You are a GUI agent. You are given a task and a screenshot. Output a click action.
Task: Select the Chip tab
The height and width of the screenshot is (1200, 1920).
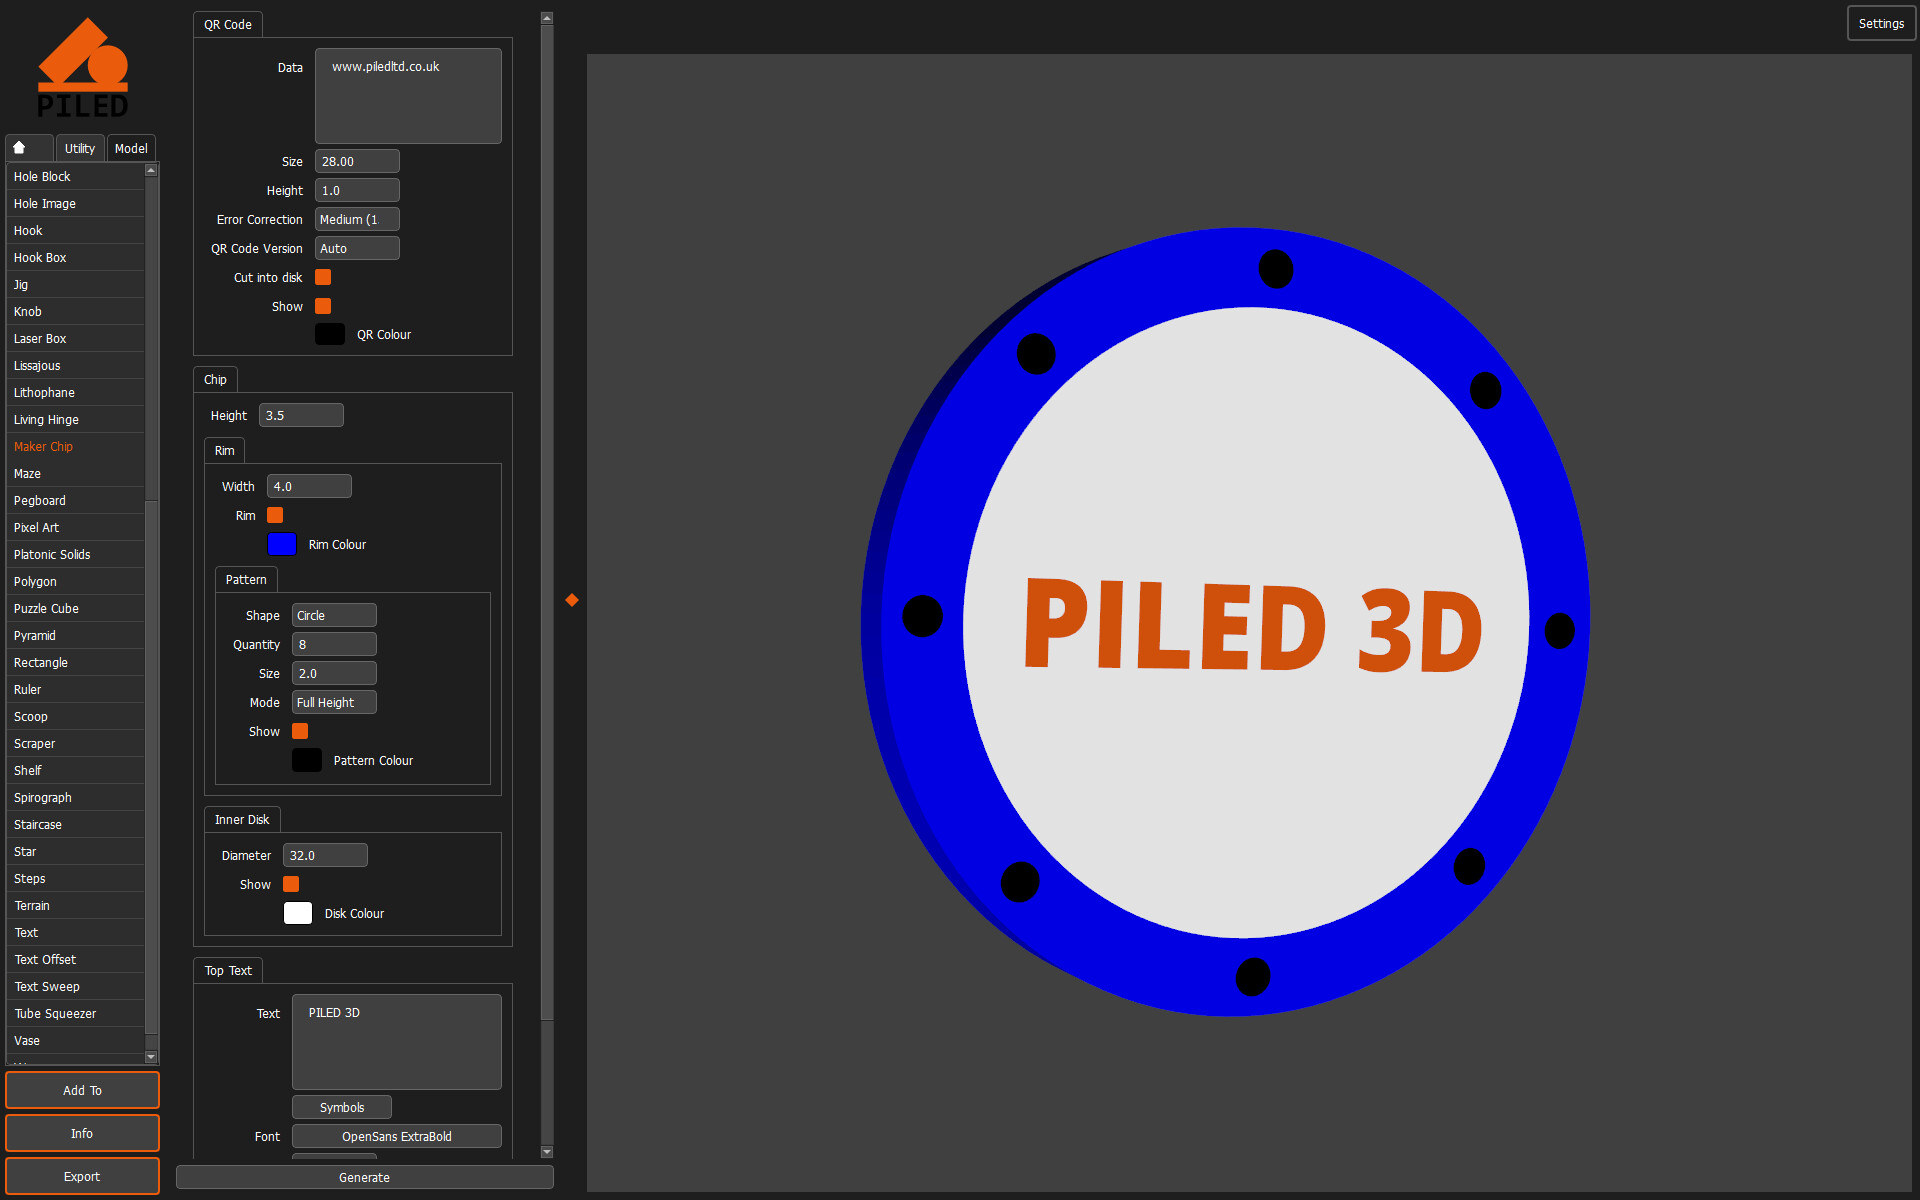[x=215, y=379]
